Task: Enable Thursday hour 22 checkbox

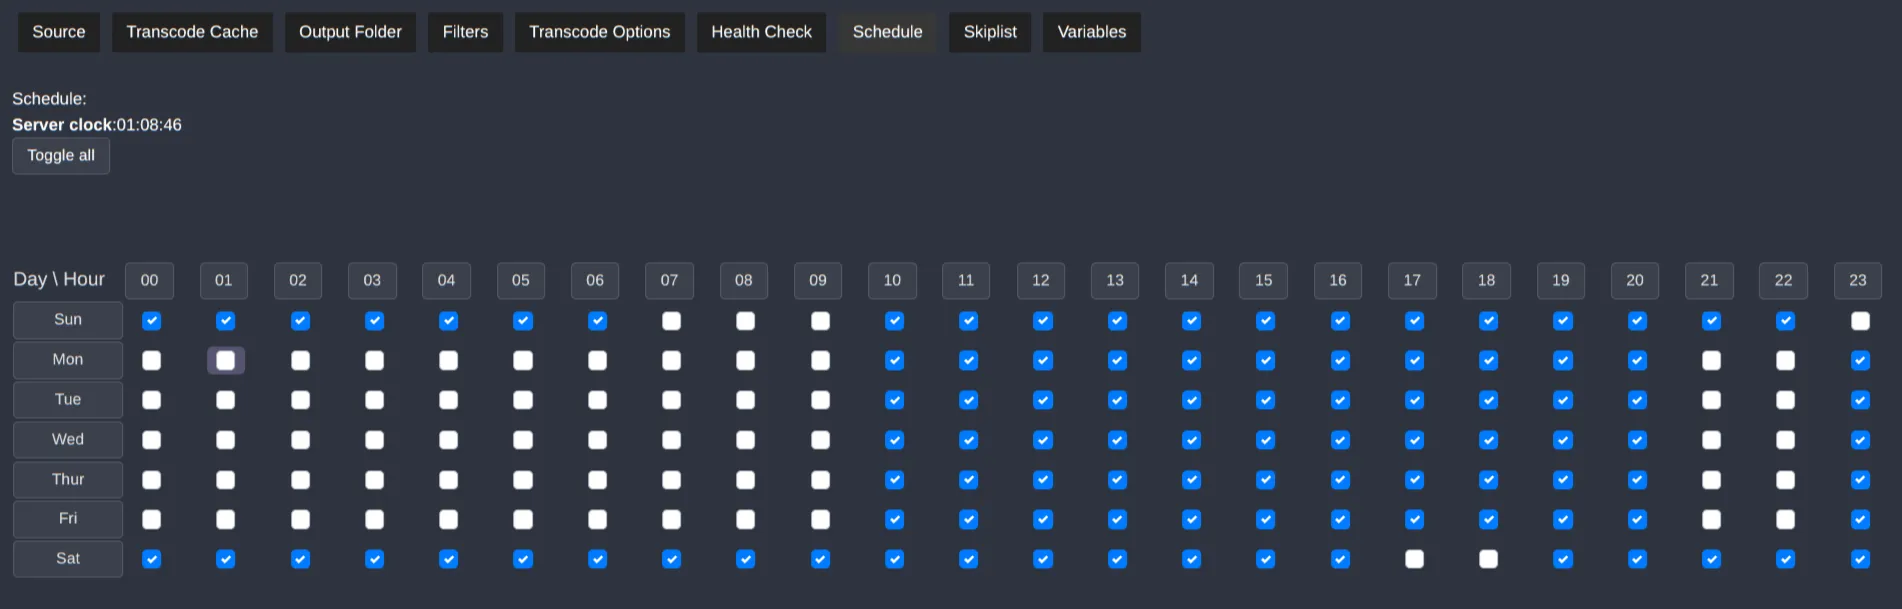Action: pyautogui.click(x=1786, y=480)
